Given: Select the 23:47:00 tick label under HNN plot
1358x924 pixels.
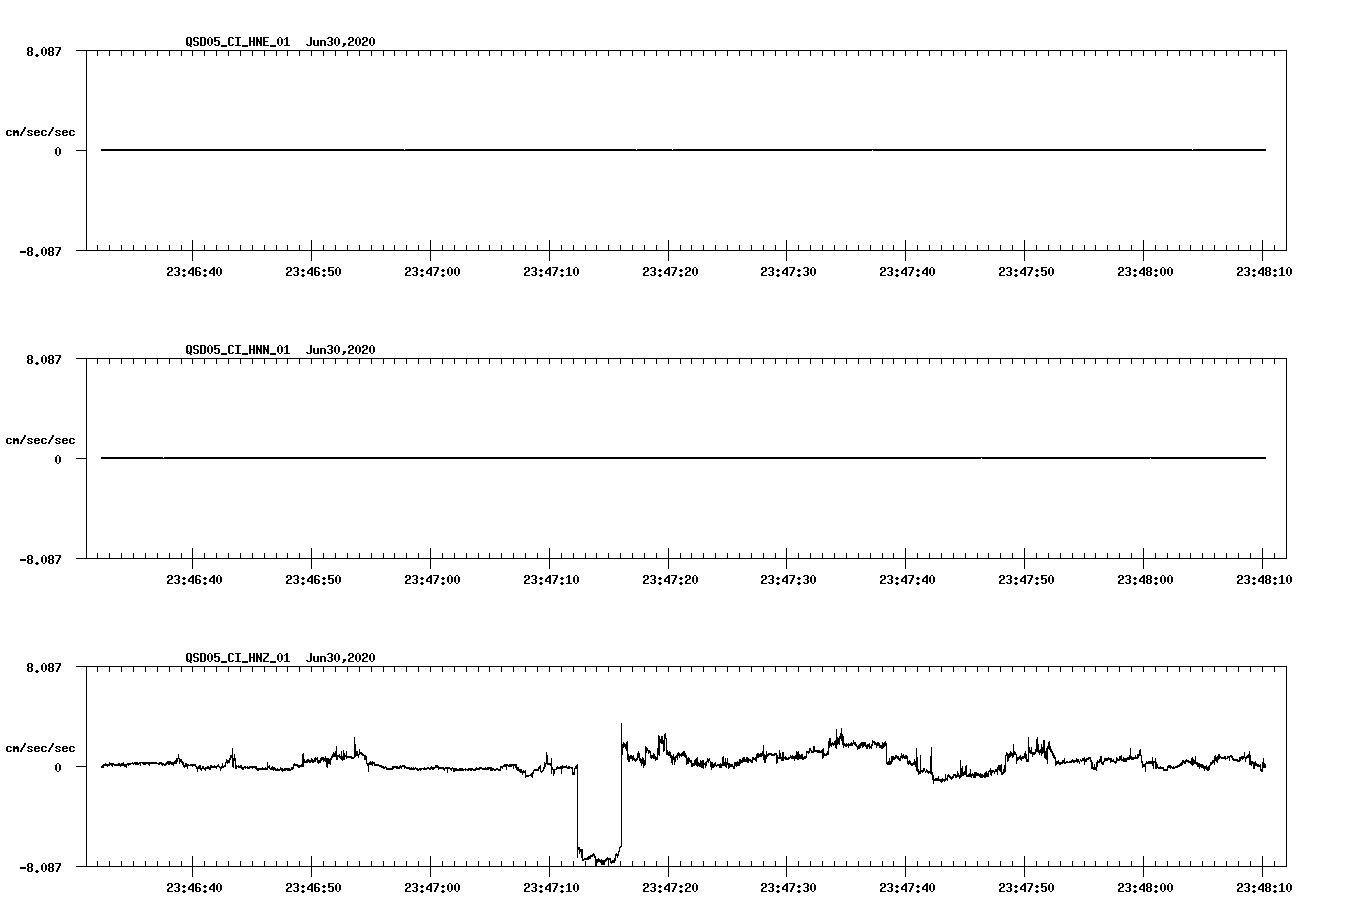Looking at the screenshot, I should 432,579.
